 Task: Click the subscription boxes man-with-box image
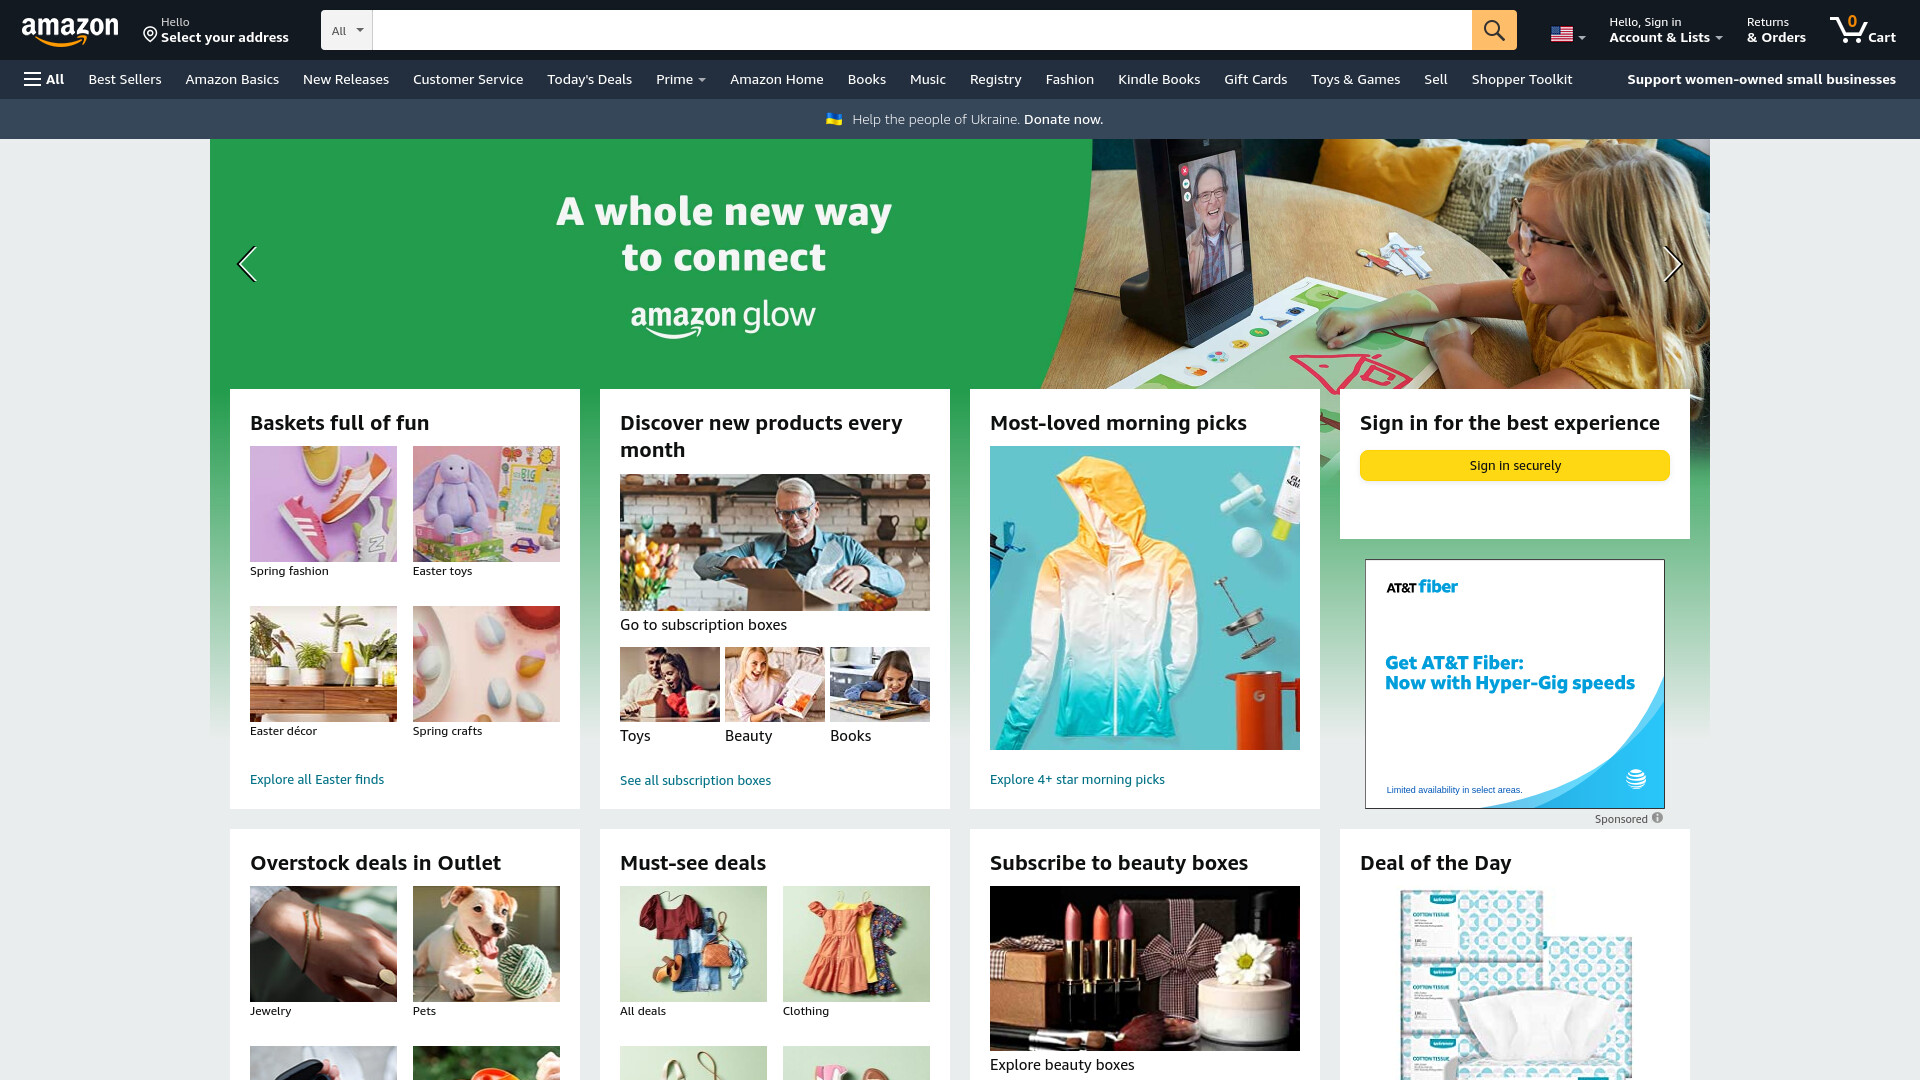coord(775,542)
